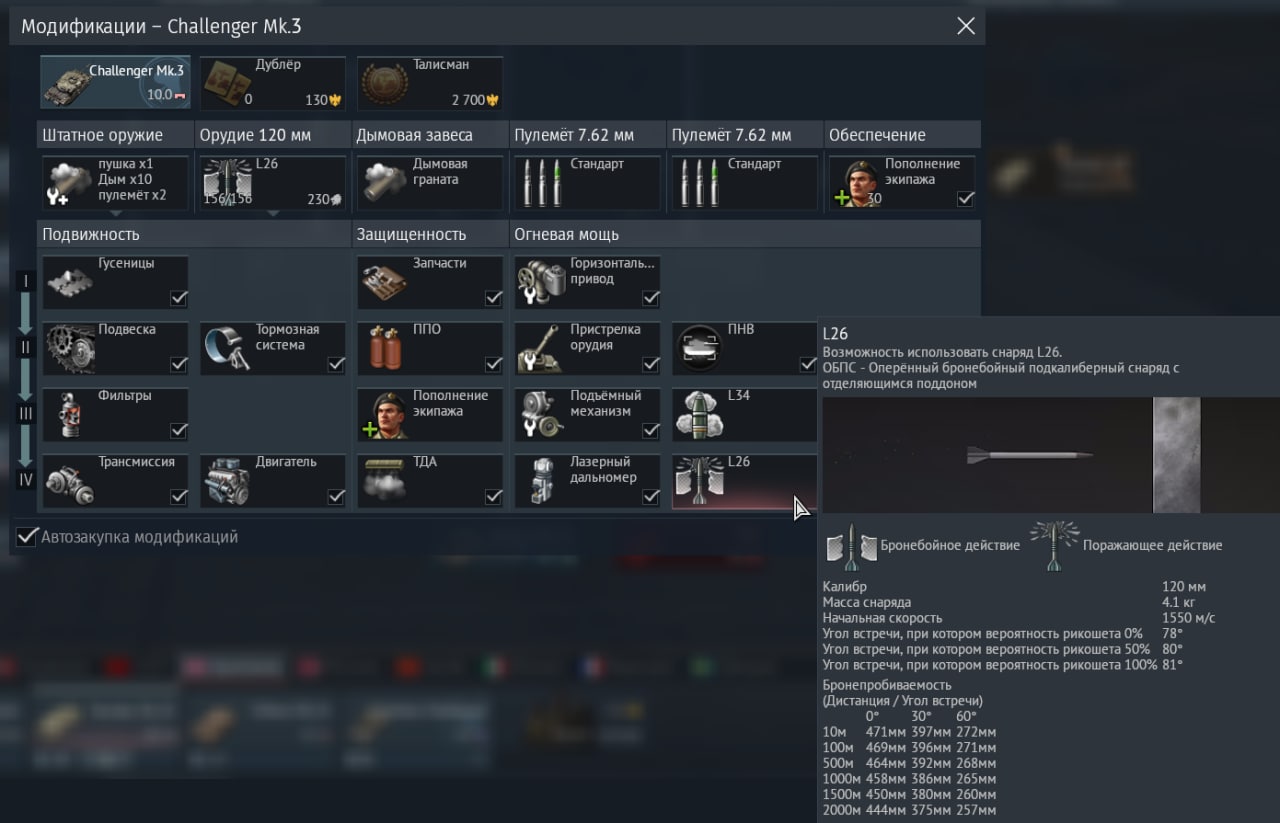Open the Дублёр backup vehicle item
The image size is (1280, 823).
click(x=272, y=83)
